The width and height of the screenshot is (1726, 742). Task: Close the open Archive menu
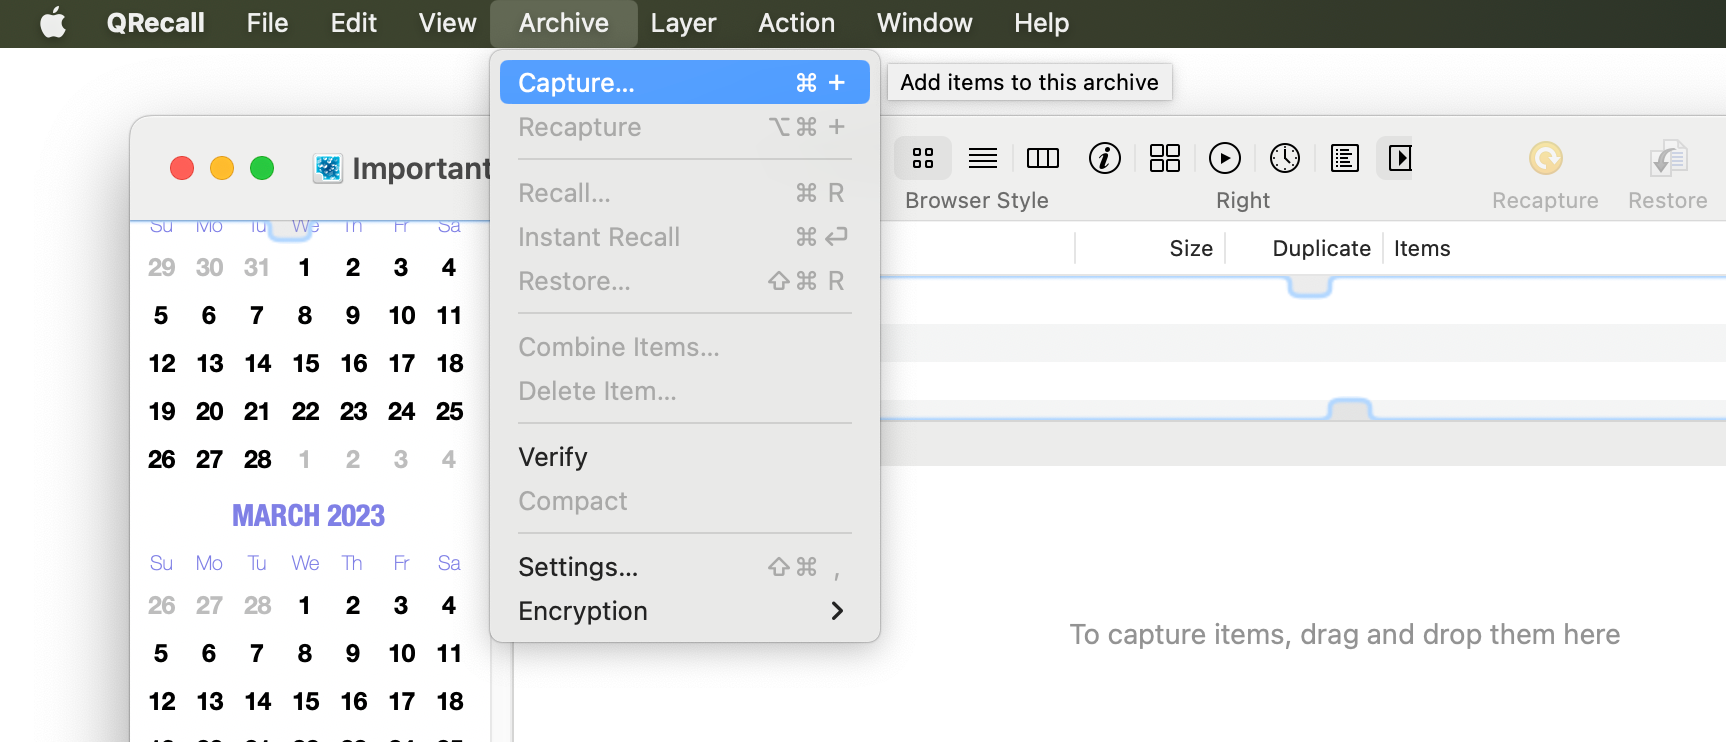tap(564, 23)
